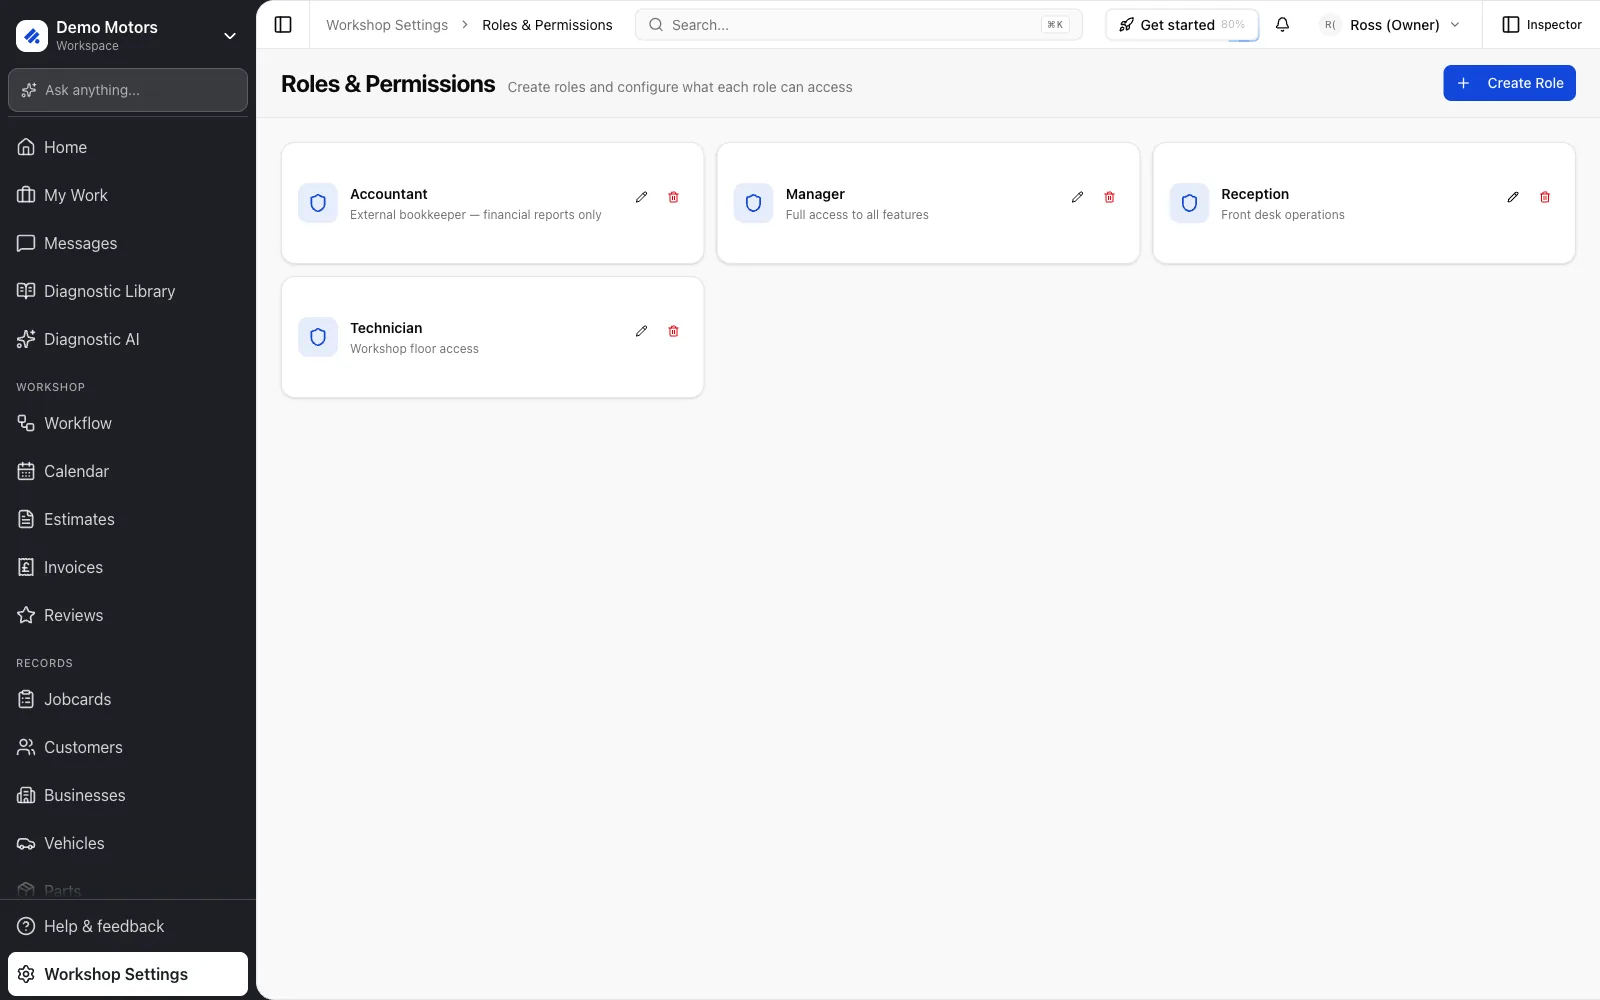This screenshot has height=1000, width=1600.
Task: Open the Ross (Owner) account menu
Action: pos(1390,25)
